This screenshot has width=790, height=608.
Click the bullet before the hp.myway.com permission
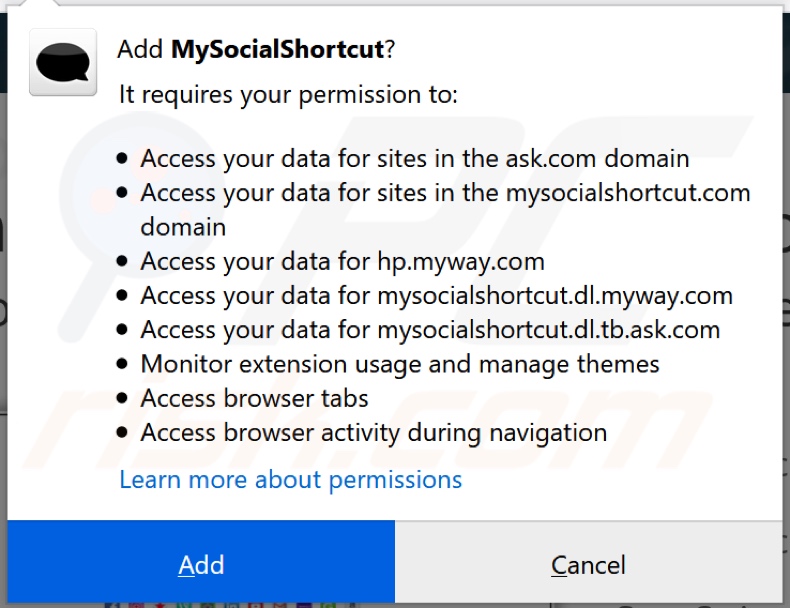(x=123, y=263)
